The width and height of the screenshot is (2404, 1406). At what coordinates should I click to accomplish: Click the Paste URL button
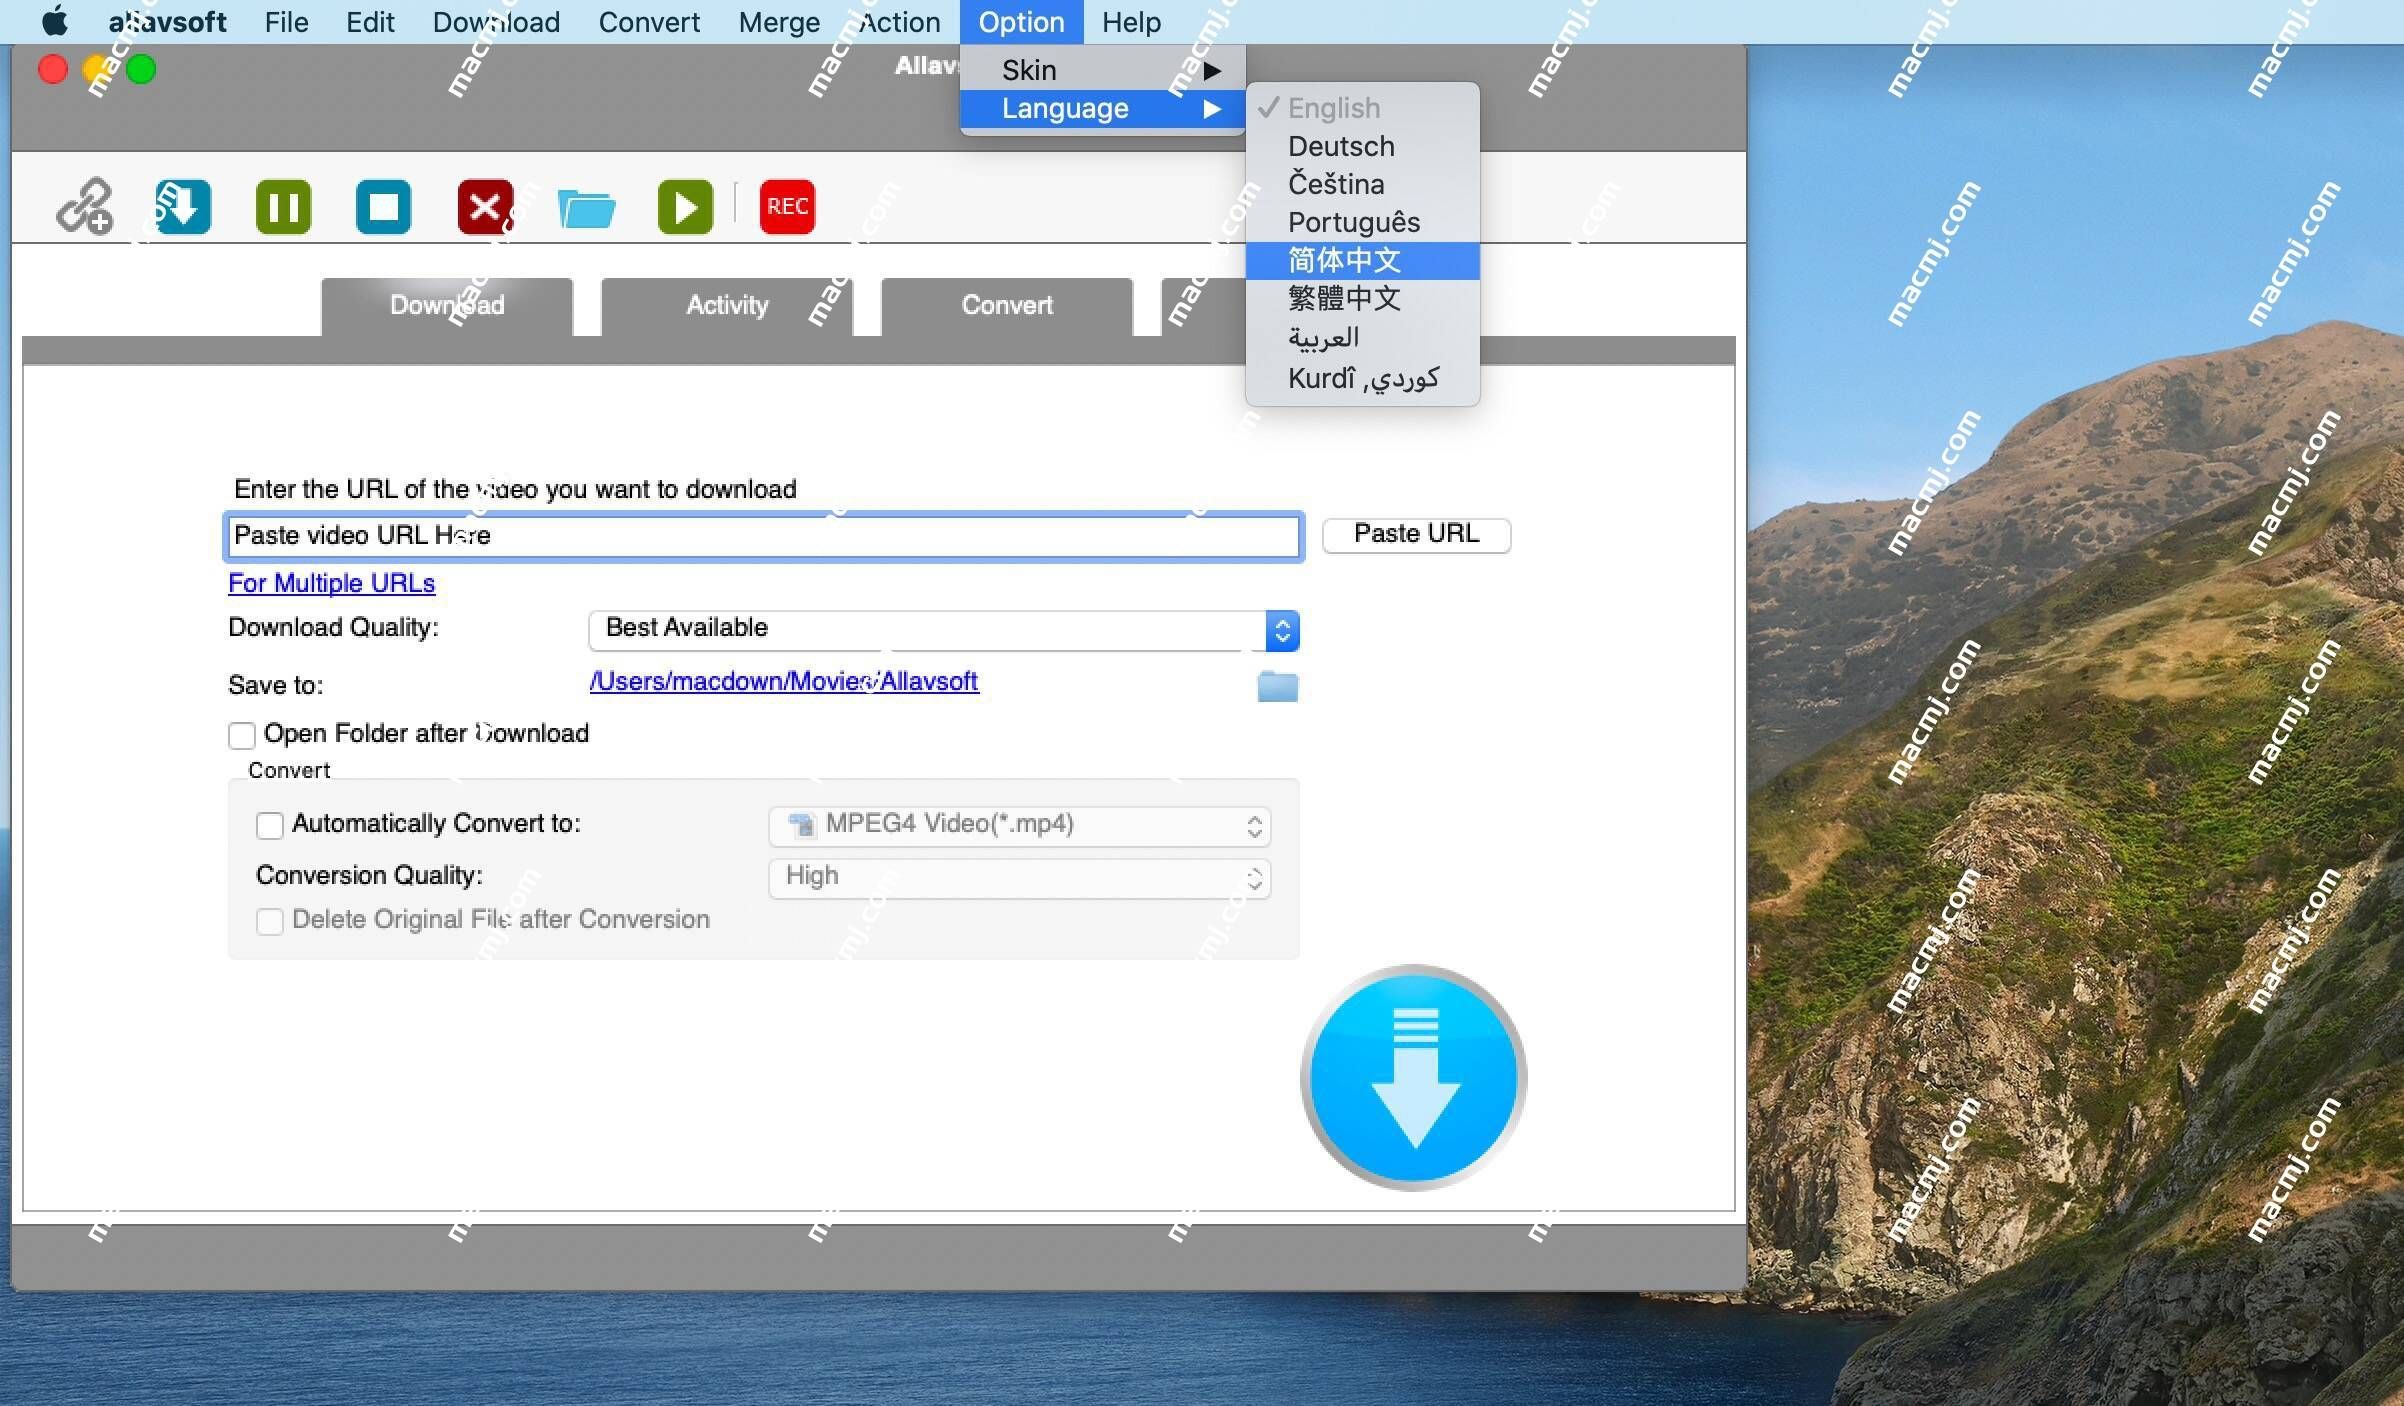(x=1416, y=534)
